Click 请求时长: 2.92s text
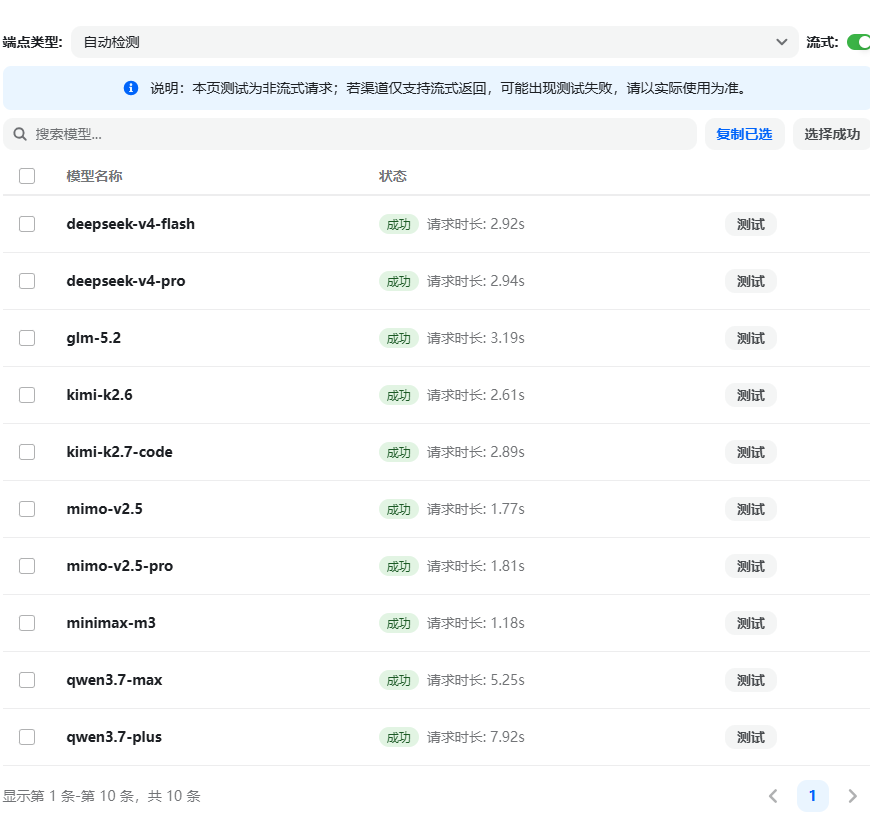The height and width of the screenshot is (814, 870). pyautogui.click(x=476, y=224)
